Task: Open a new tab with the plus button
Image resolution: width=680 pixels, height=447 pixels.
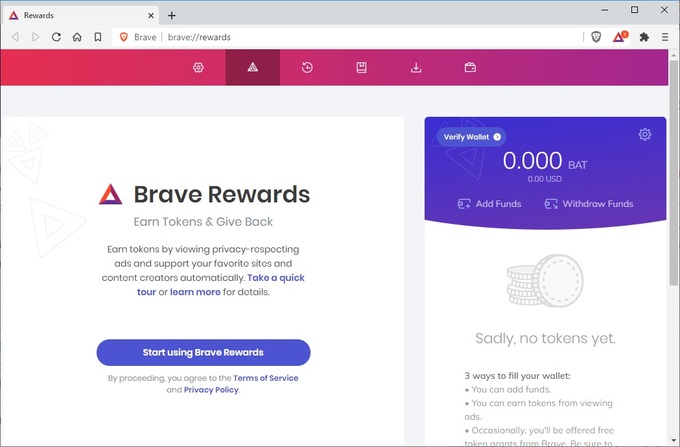Action: point(172,16)
